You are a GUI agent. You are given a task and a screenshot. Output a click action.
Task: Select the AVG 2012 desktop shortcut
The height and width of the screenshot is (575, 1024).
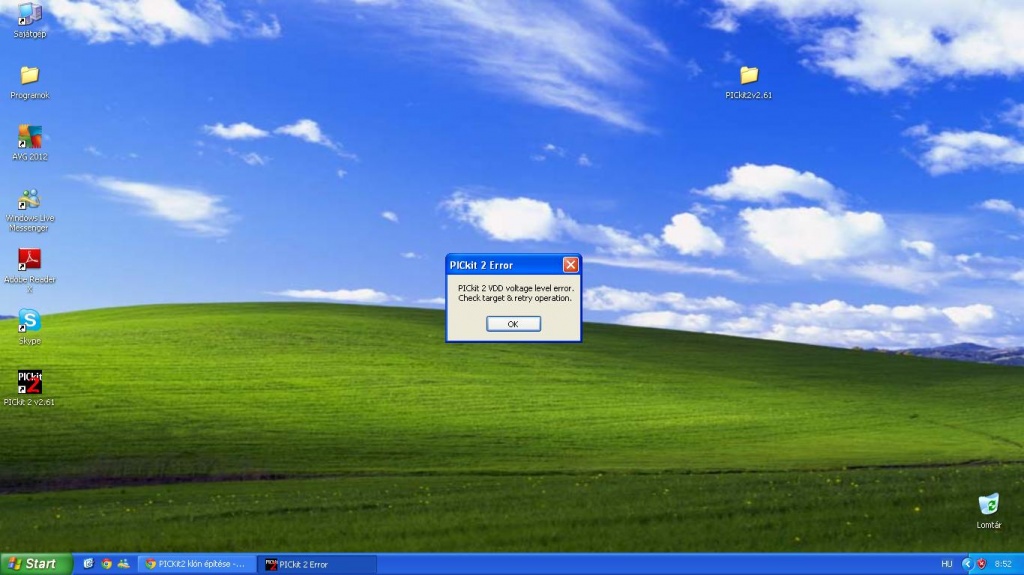pos(29,143)
